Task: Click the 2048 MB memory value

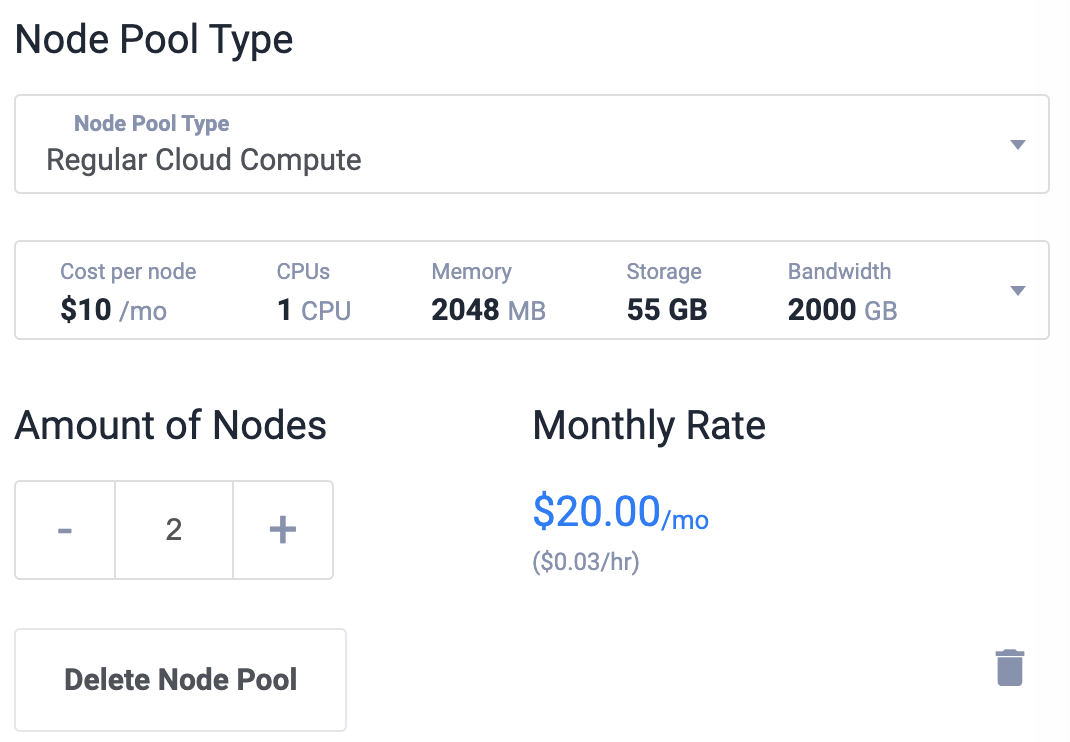Action: pyautogui.click(x=489, y=310)
